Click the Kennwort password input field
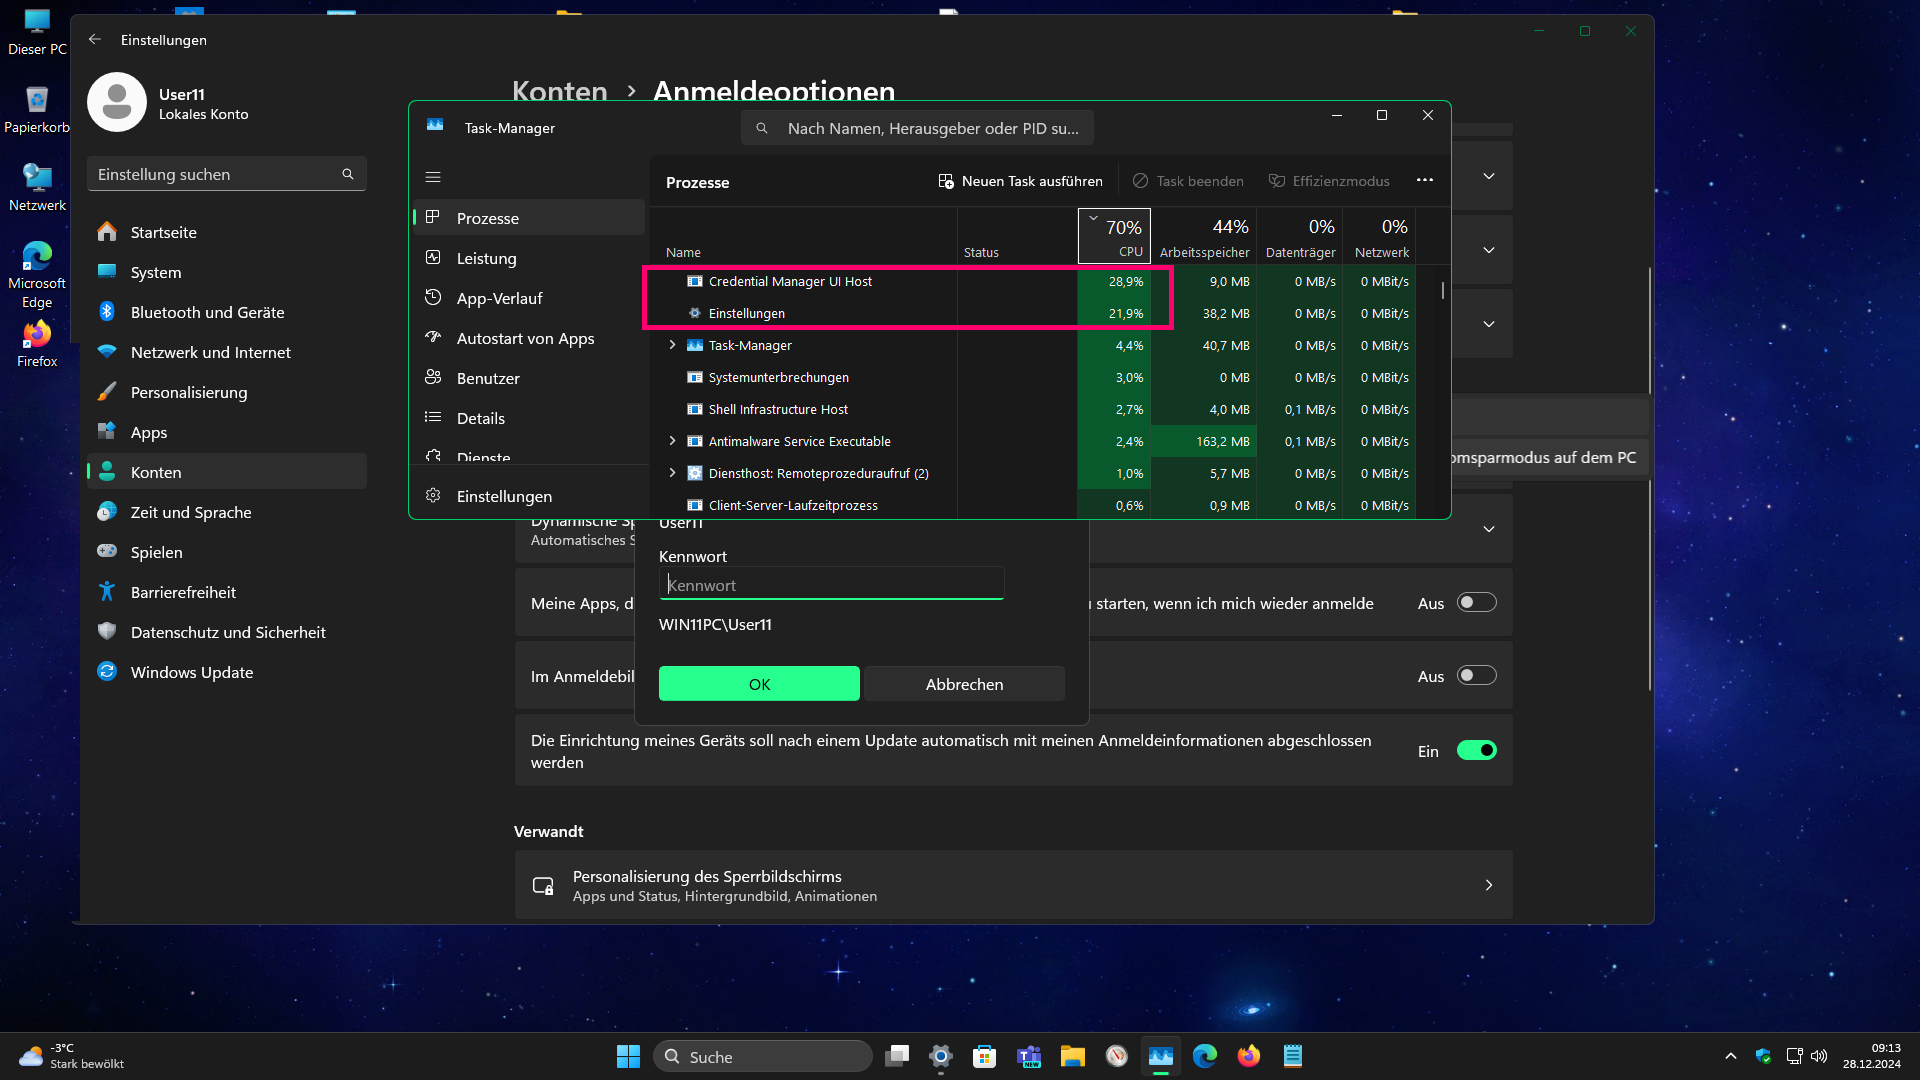Image resolution: width=1920 pixels, height=1080 pixels. point(831,585)
